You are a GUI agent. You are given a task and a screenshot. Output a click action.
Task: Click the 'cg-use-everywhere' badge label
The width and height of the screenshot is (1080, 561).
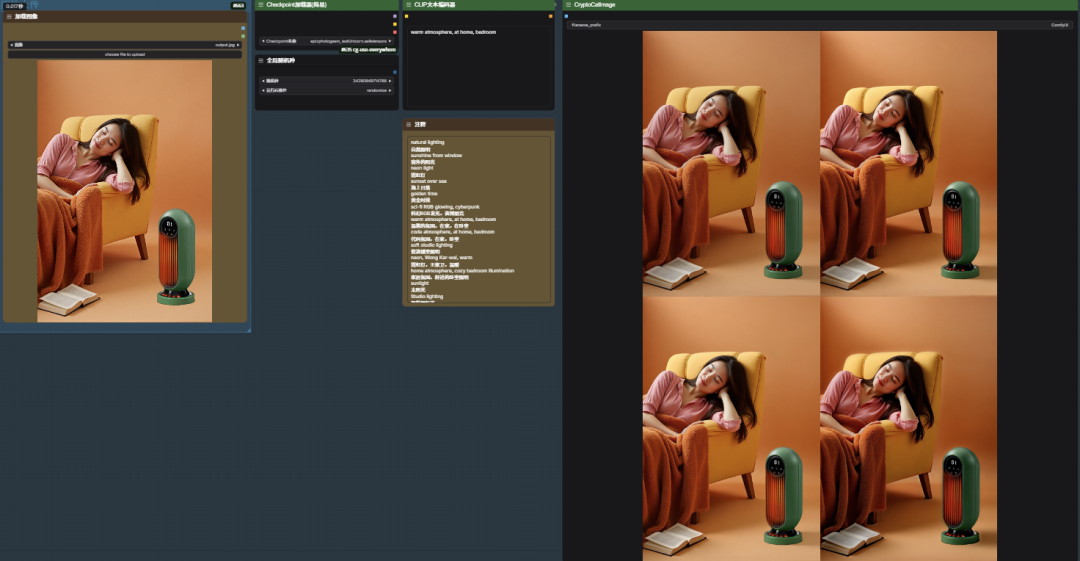coord(368,50)
